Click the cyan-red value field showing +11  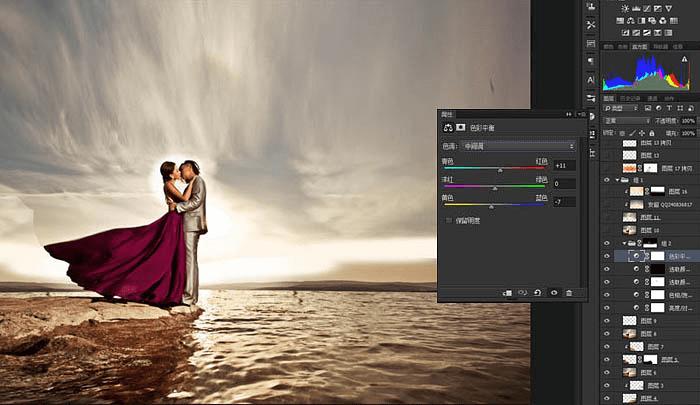pos(564,165)
